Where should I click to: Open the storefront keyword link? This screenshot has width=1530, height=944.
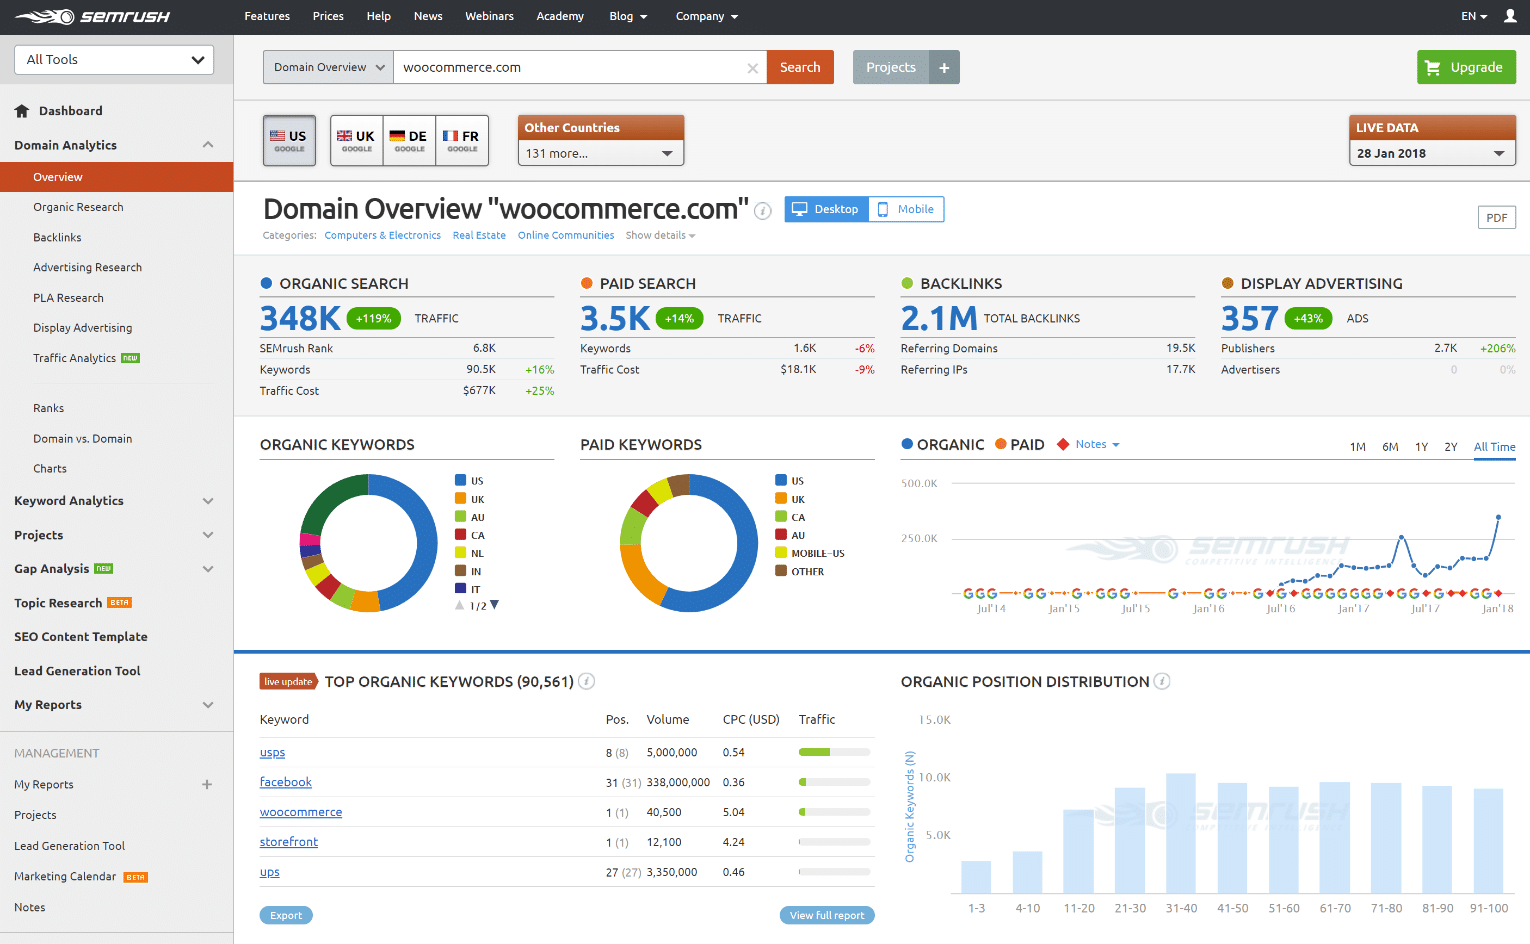pyautogui.click(x=289, y=841)
